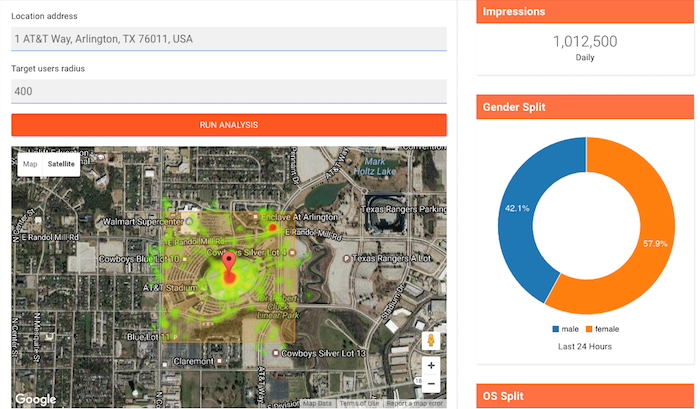Zoom out with the map minus button
This screenshot has height=409, width=700.
point(431,384)
